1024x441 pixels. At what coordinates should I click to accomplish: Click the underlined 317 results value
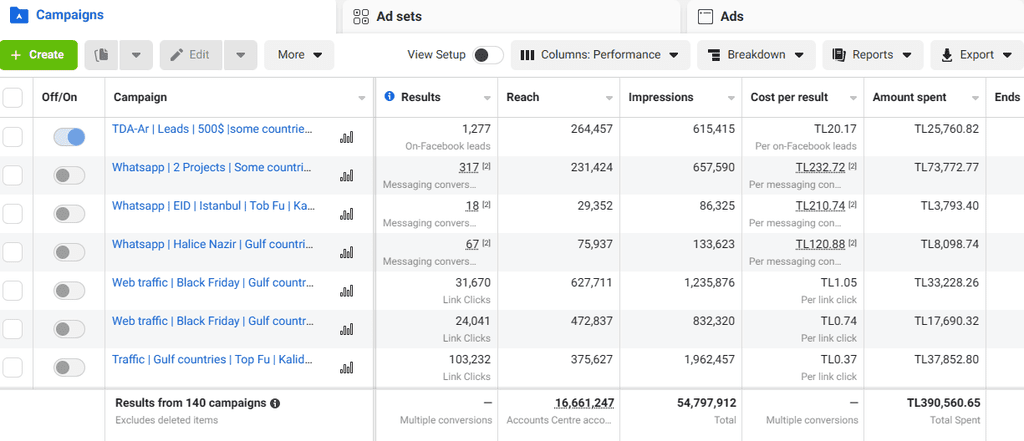click(469, 168)
